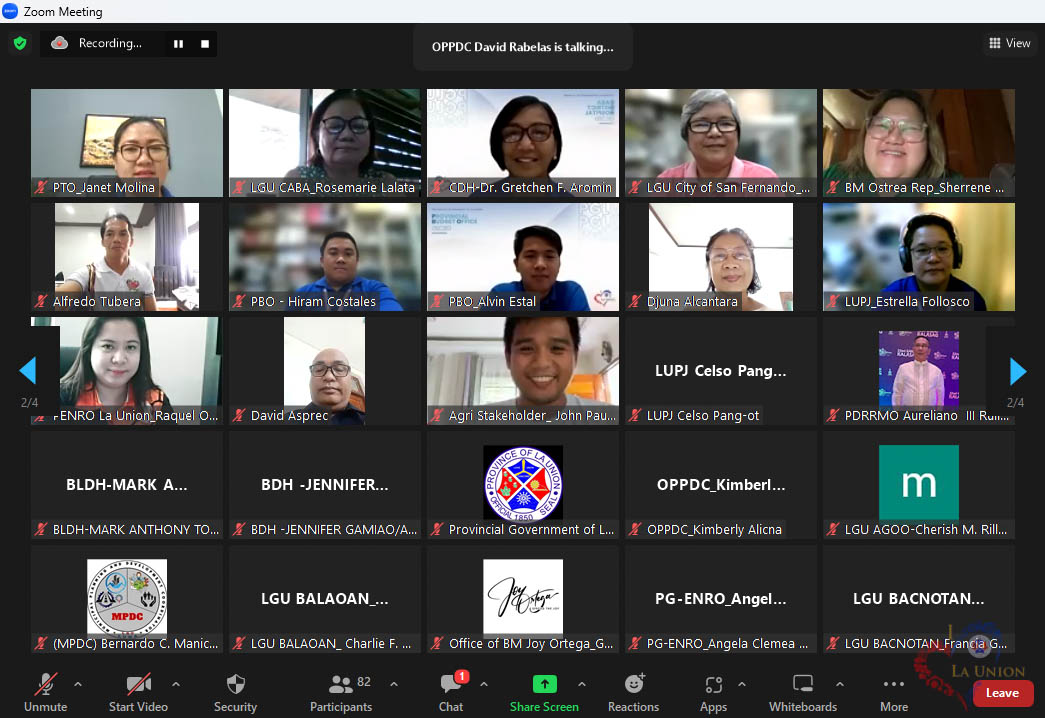1045x718 pixels.
Task: Stop the recording
Action: 205,44
